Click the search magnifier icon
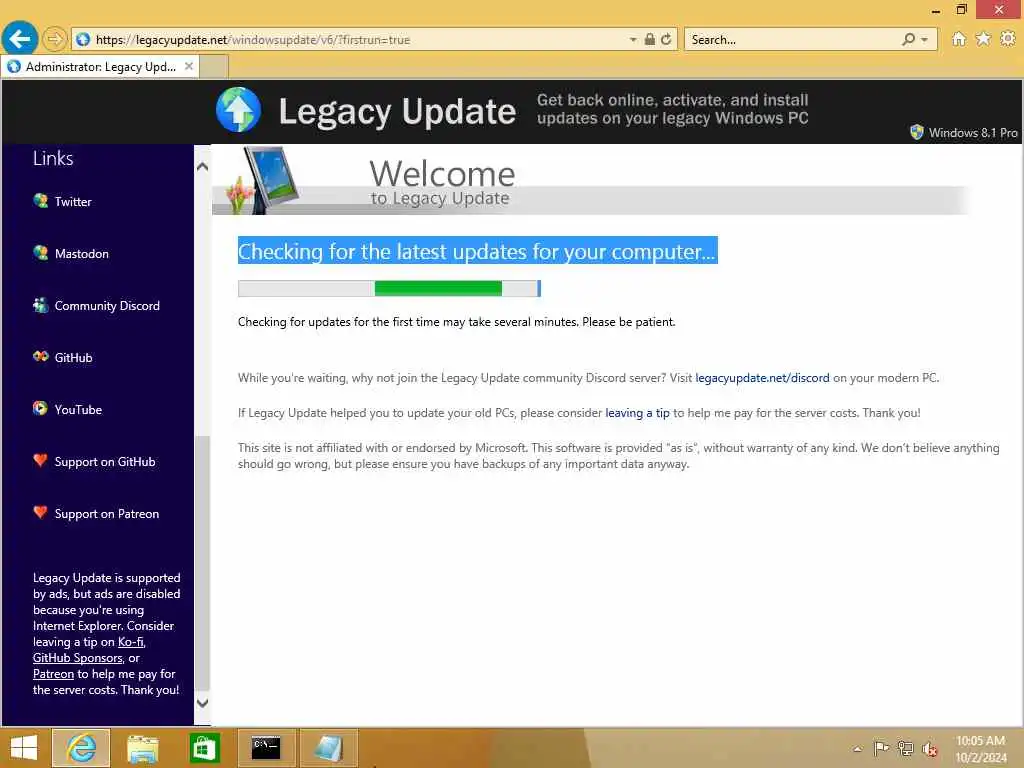1024x768 pixels. (x=908, y=39)
